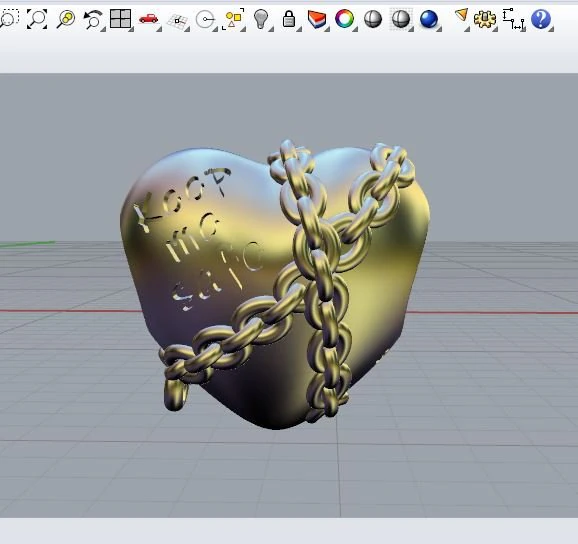
Task: Set Shaded Viewport with dotted sphere icon
Action: pyautogui.click(x=401, y=19)
